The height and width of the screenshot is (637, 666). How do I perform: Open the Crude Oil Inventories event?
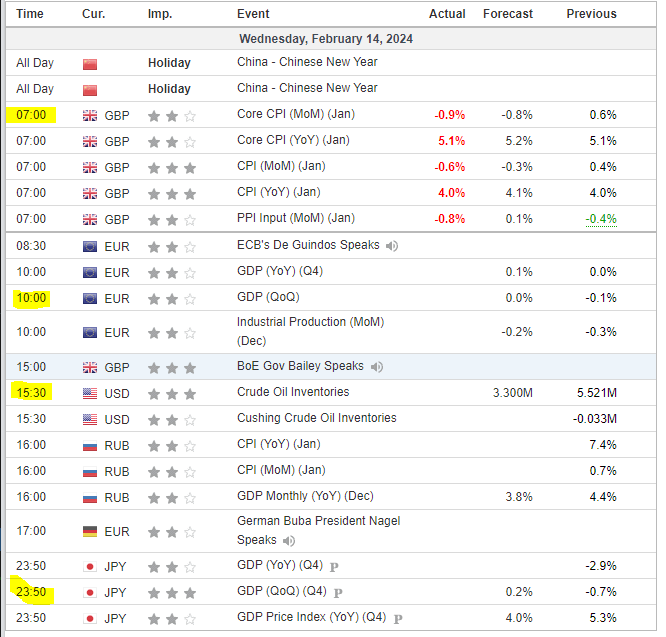click(293, 392)
